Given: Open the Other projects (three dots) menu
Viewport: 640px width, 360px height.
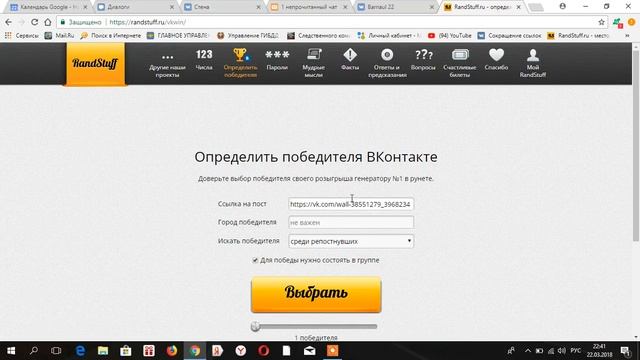Looking at the screenshot, I should click(167, 63).
